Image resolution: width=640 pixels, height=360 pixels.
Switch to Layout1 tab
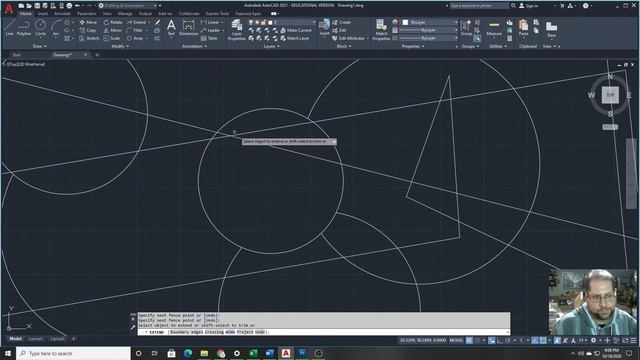click(x=36, y=339)
